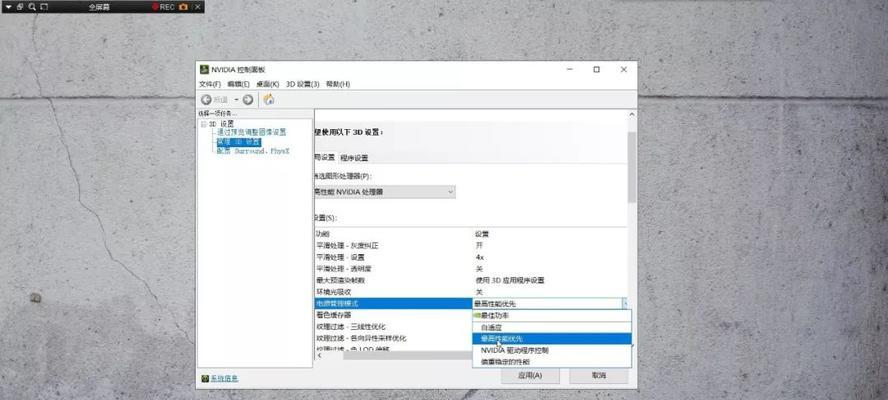Click the 取消 button
888x400 pixels.
(x=599, y=375)
